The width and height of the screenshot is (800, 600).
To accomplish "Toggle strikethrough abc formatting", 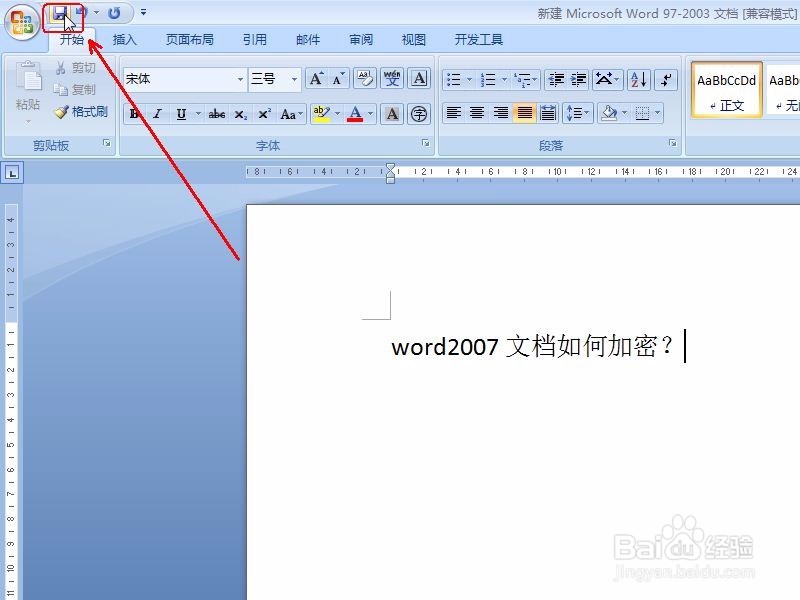I will tap(217, 114).
